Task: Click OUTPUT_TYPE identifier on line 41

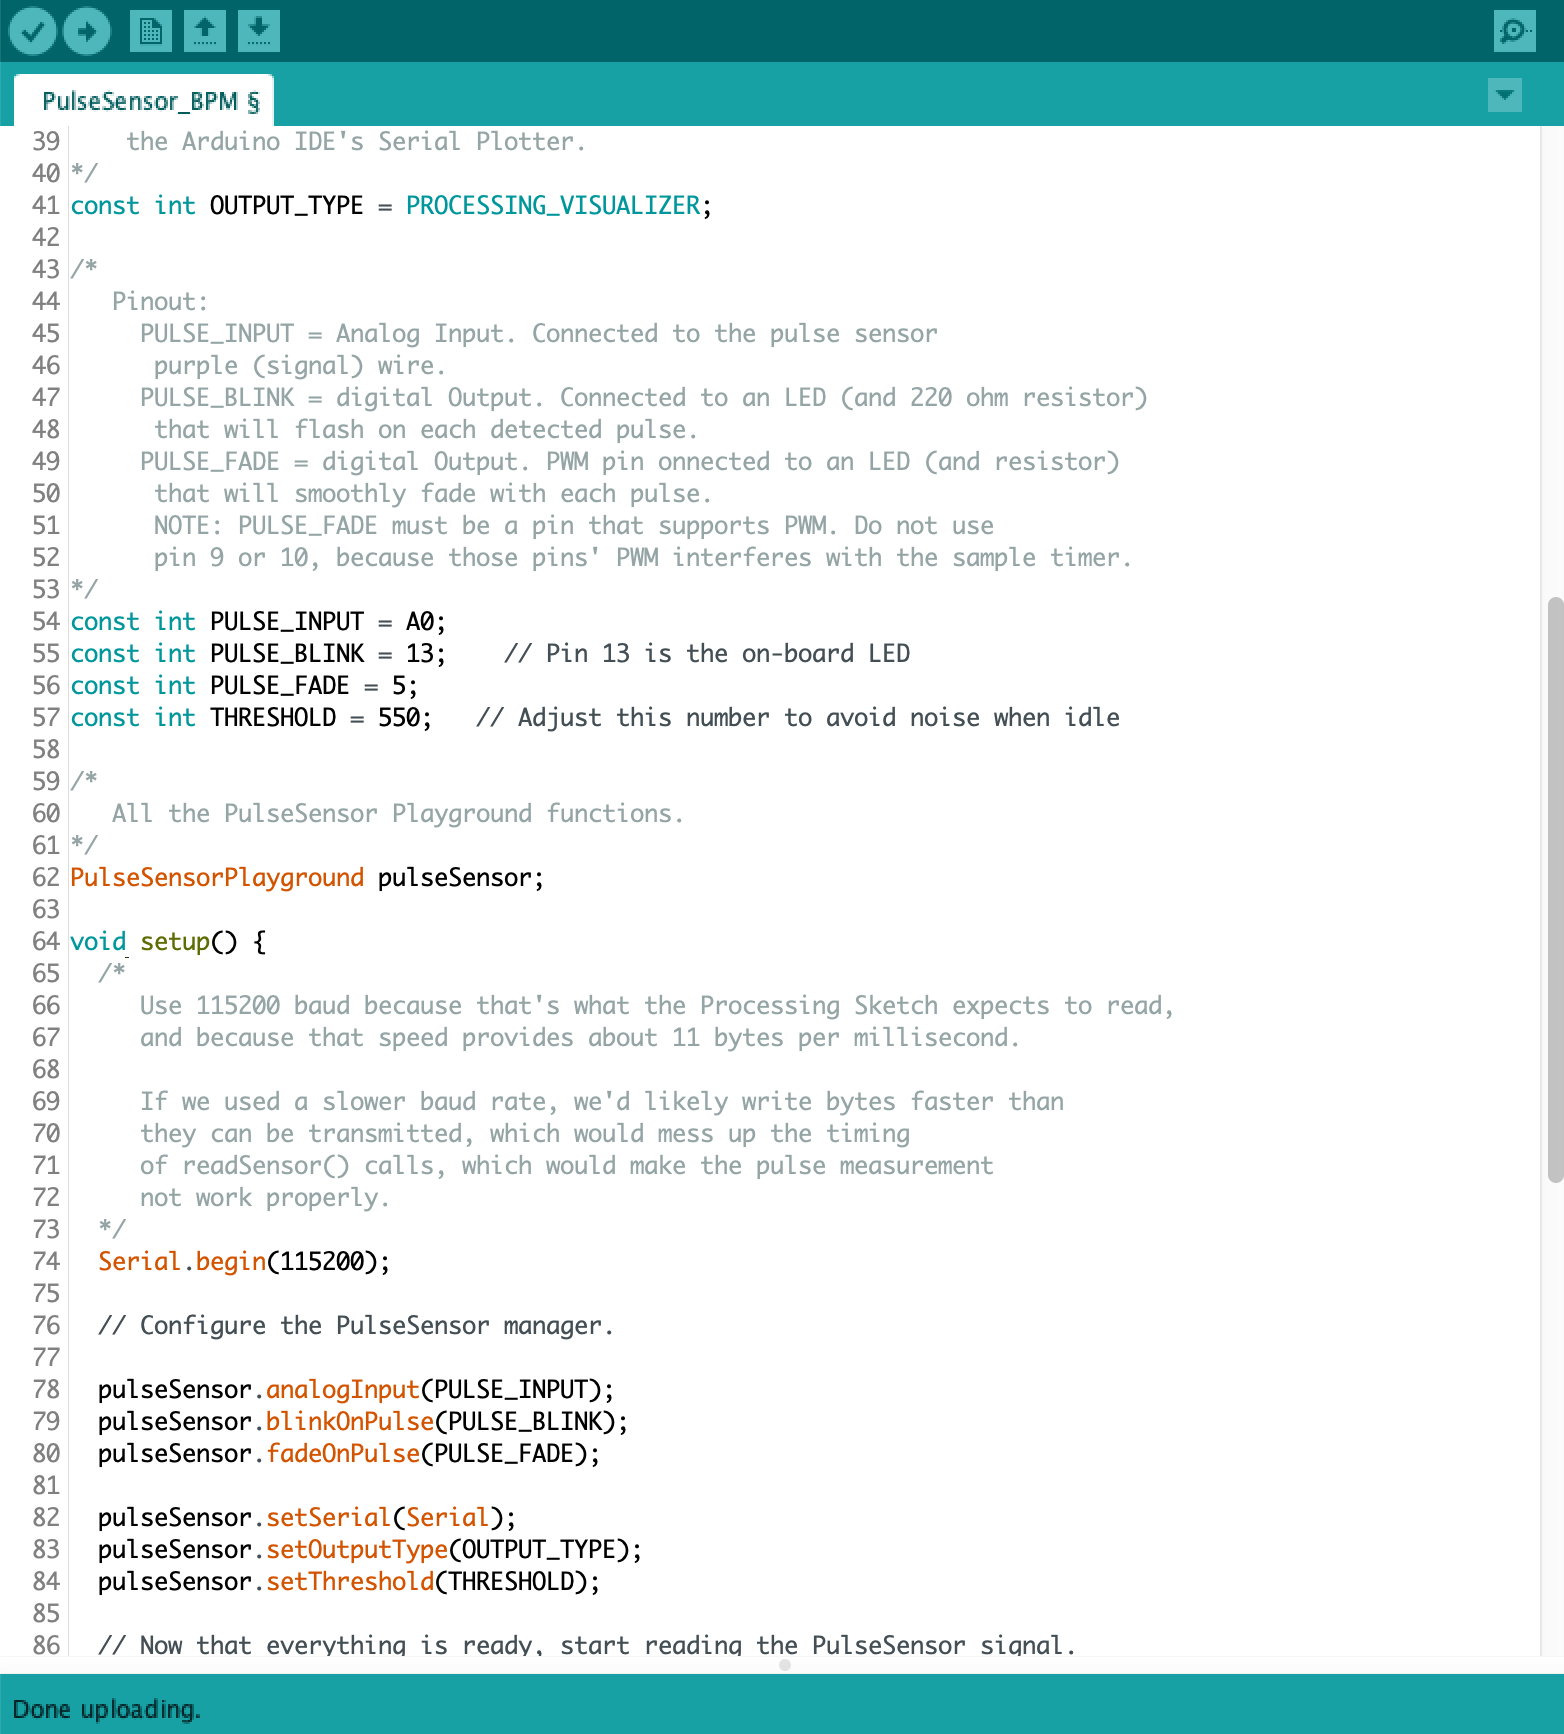Action: 286,205
